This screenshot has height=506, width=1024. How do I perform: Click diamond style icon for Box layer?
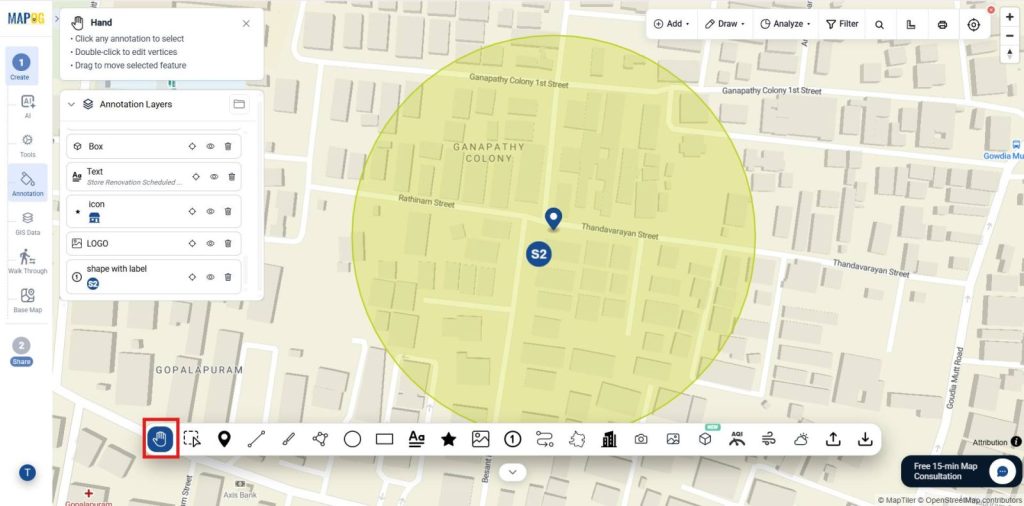[192, 146]
